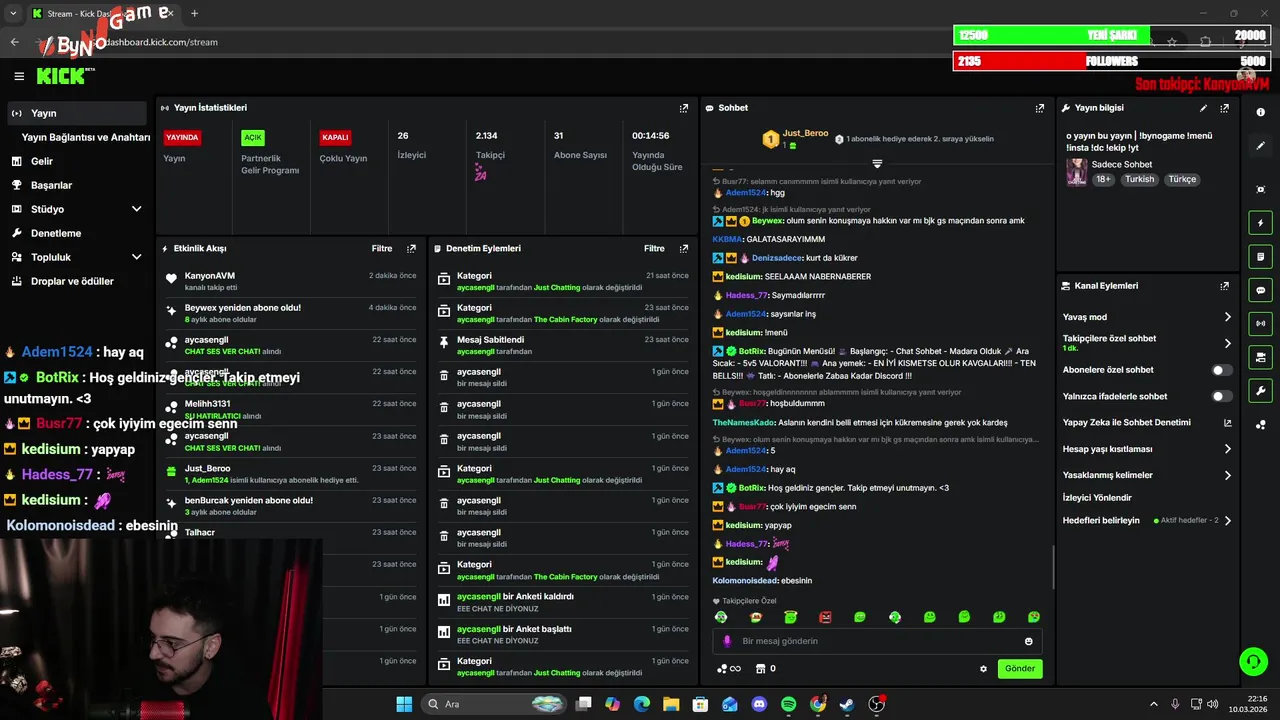The height and width of the screenshot is (720, 1280).
Task: Select Yayın in left sidebar
Action: 77,113
